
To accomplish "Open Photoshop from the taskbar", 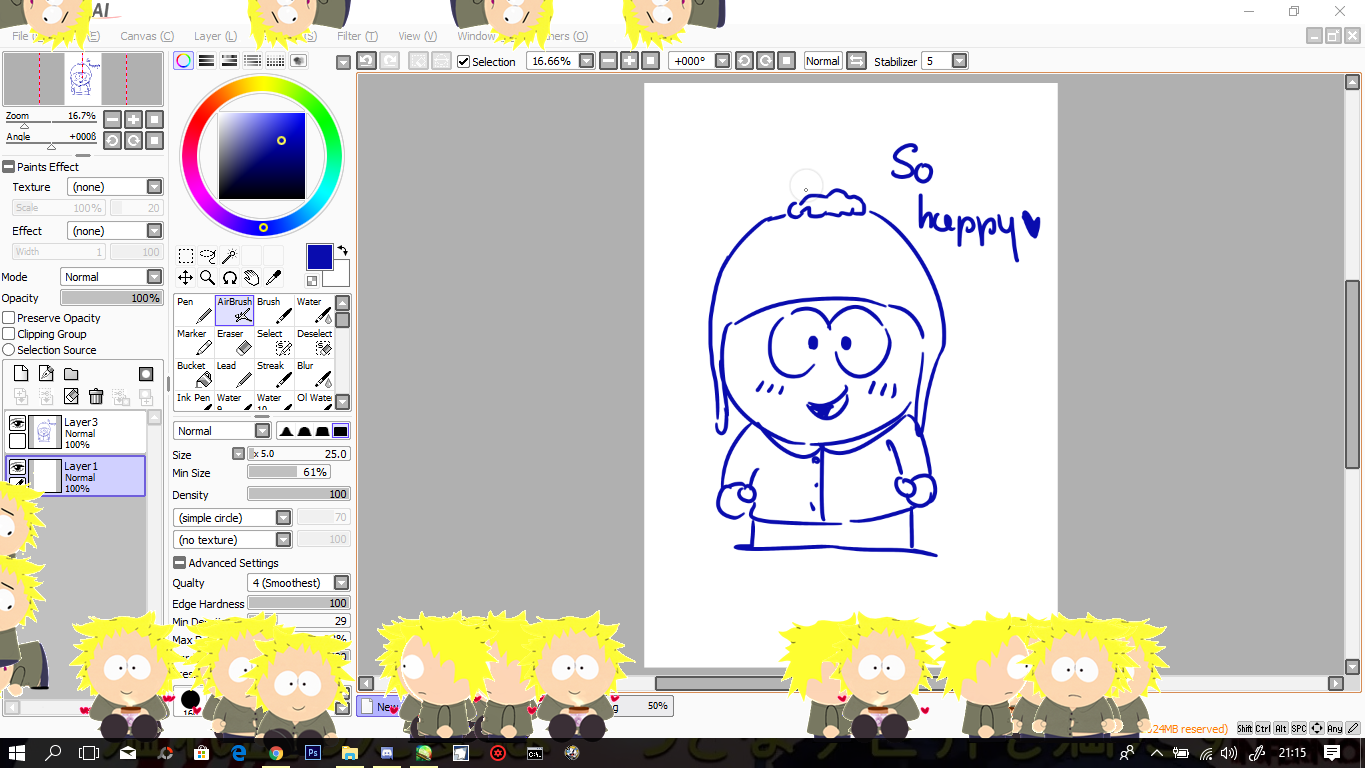I will [x=312, y=753].
